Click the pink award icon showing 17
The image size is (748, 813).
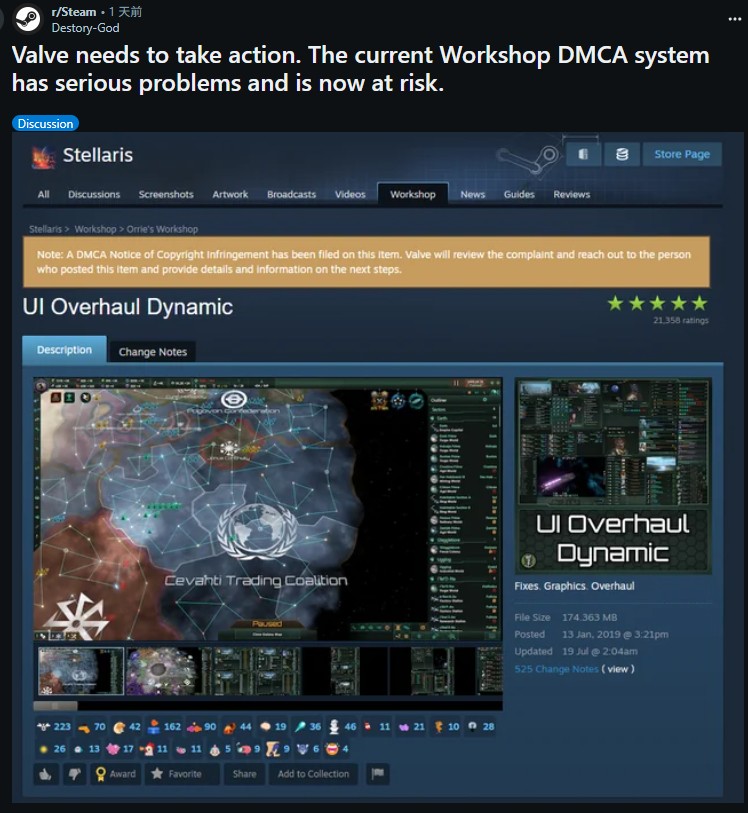tap(112, 749)
